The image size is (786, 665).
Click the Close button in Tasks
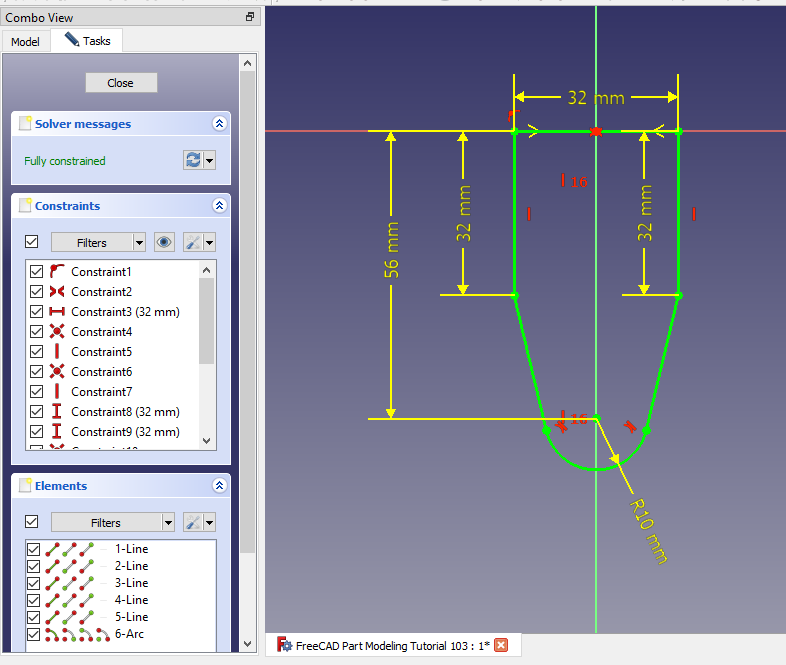coord(121,83)
